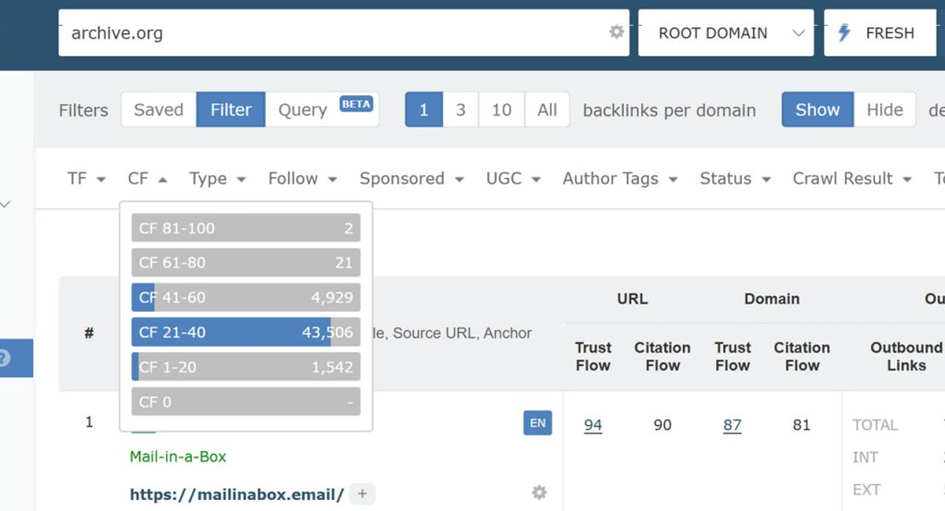Click the archive.org search input field

330,33
